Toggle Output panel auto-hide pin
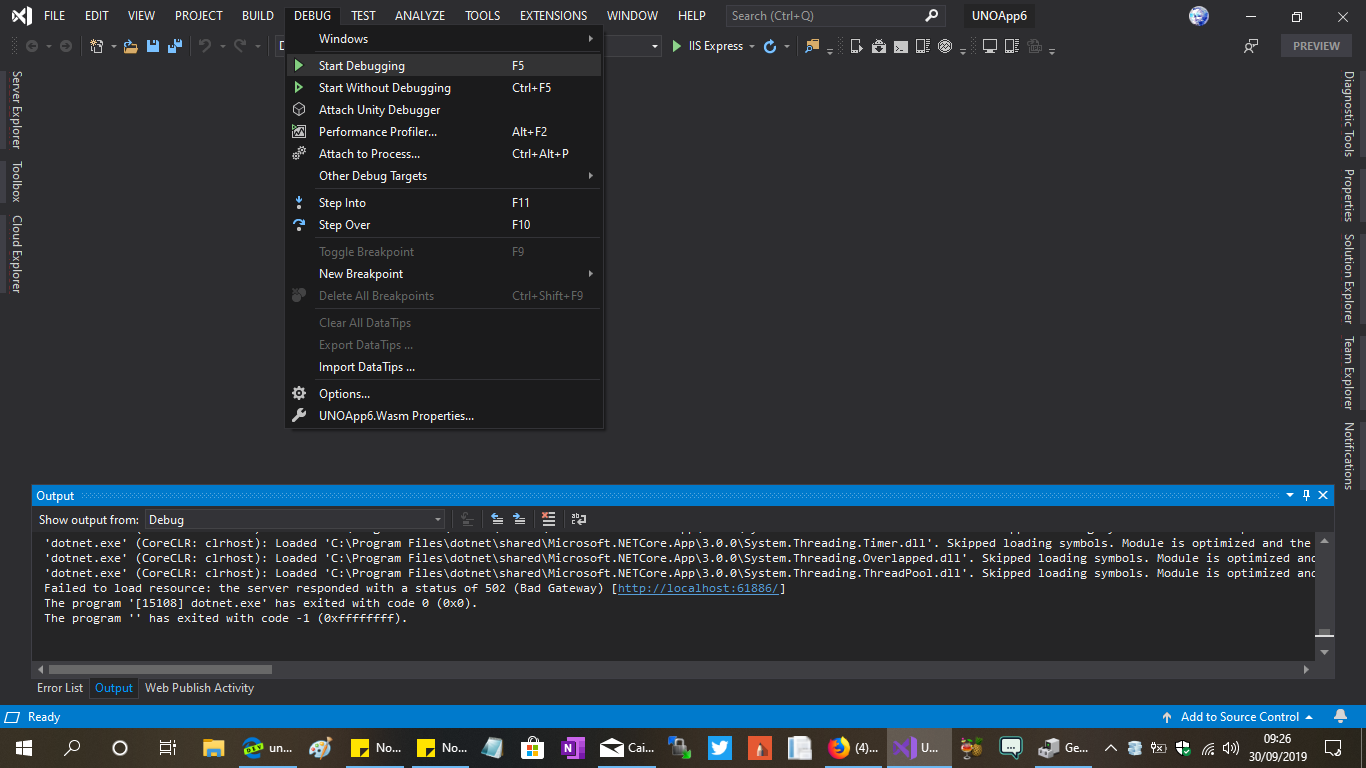This screenshot has width=1366, height=768. [1306, 495]
